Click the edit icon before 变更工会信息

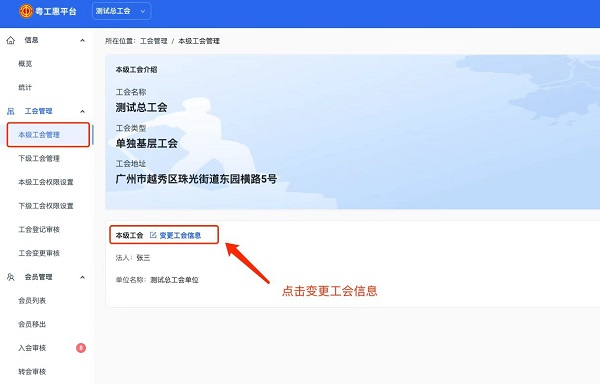coord(153,235)
